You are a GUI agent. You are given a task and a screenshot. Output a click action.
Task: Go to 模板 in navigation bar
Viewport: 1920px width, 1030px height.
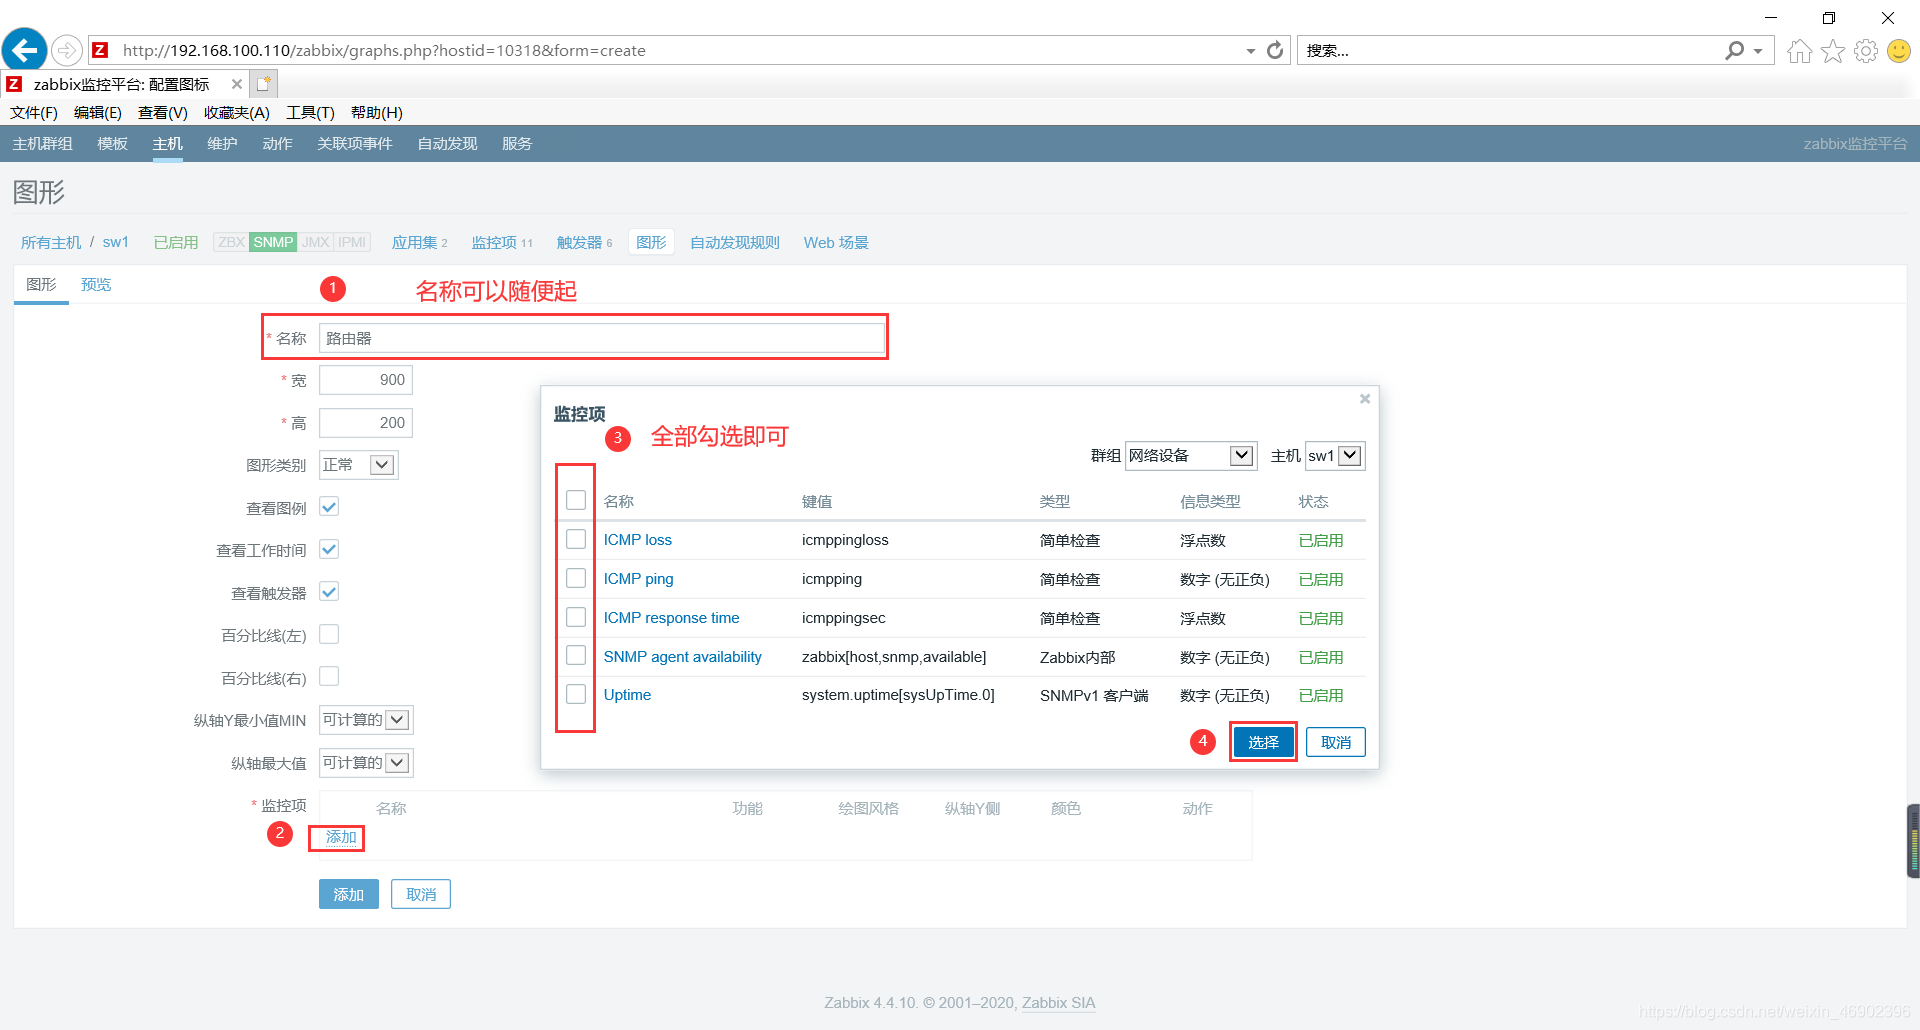[x=112, y=144]
